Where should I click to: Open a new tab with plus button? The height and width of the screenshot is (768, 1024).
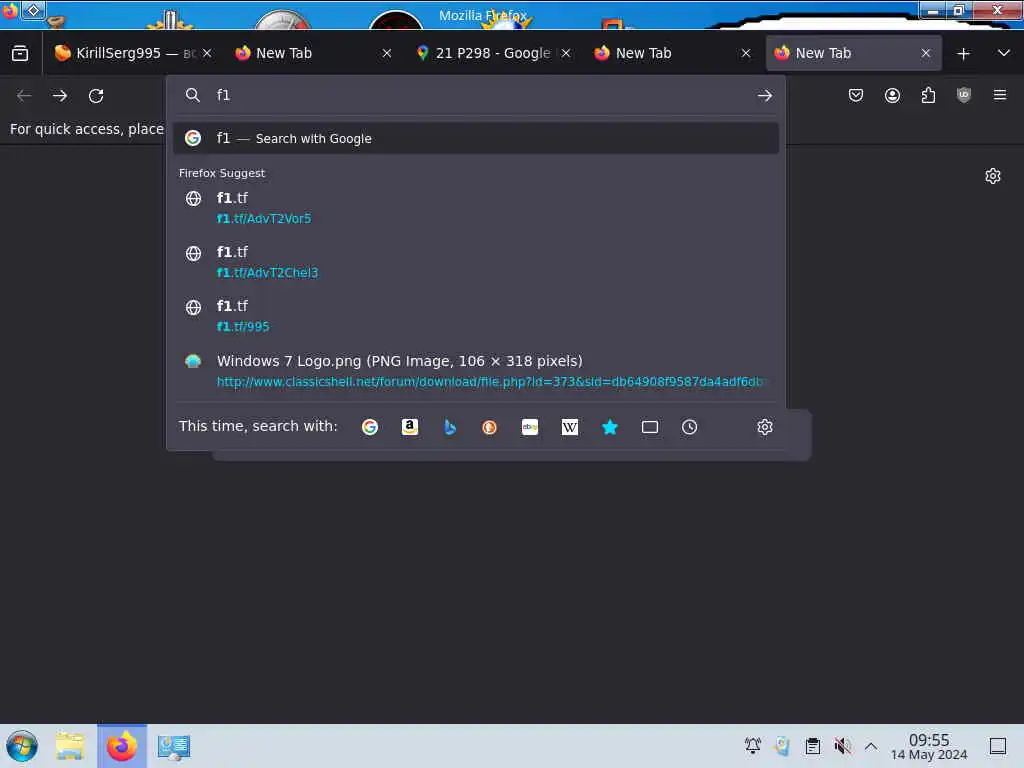(x=963, y=54)
